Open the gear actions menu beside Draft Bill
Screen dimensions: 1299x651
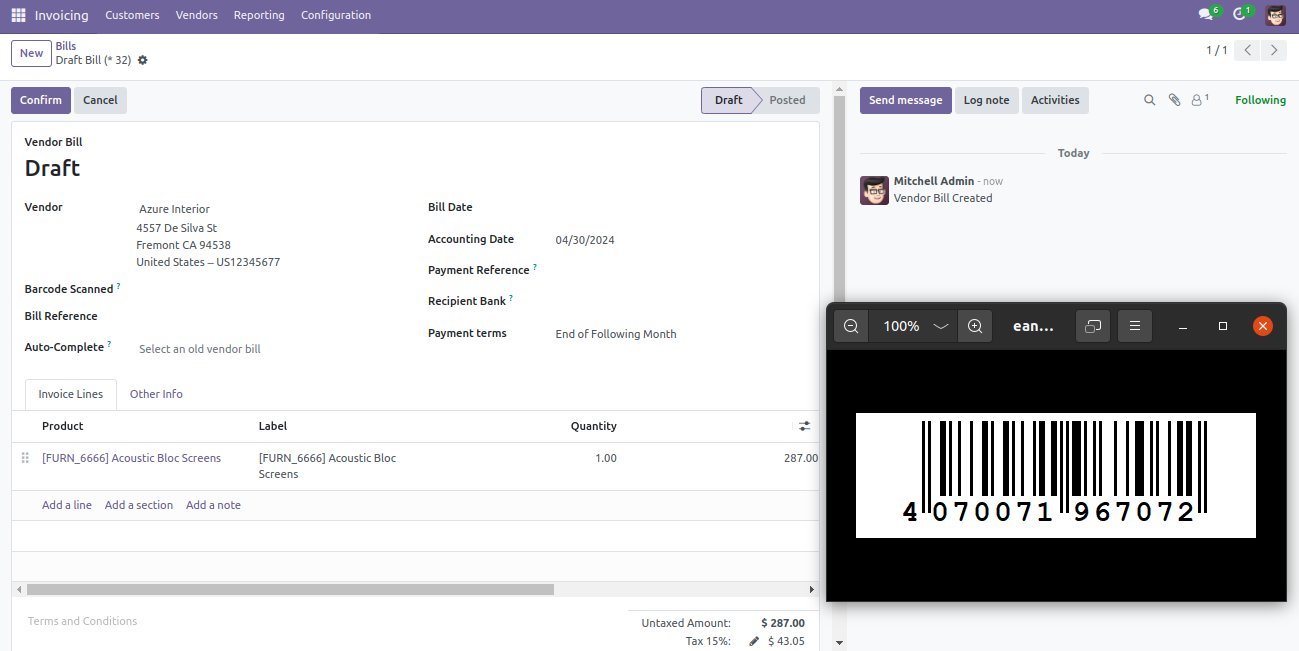142,60
